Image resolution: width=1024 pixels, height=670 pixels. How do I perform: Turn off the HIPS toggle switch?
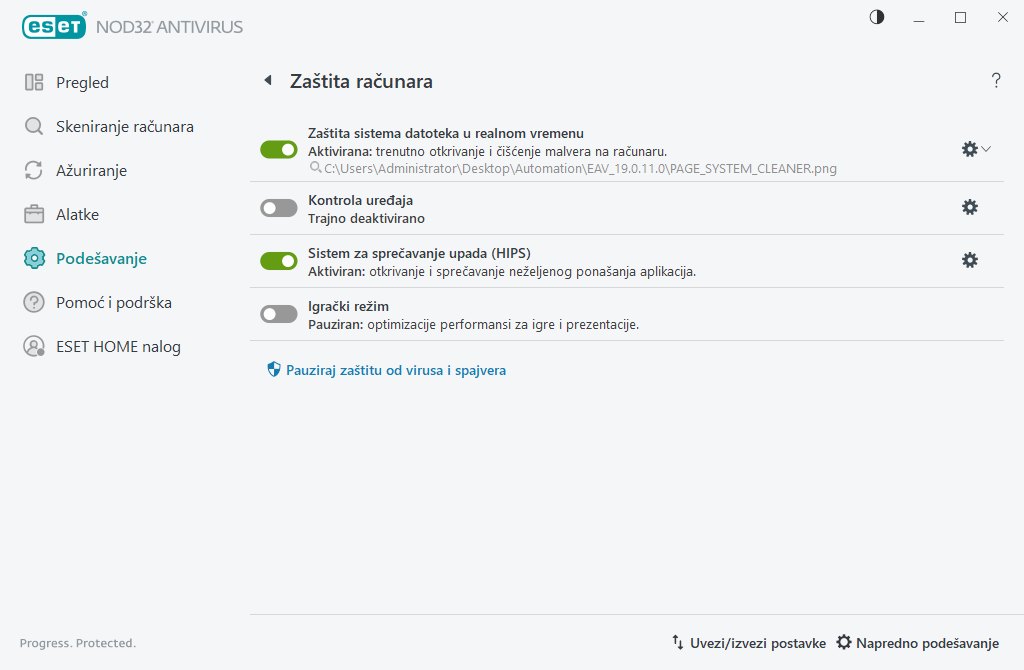click(x=279, y=261)
